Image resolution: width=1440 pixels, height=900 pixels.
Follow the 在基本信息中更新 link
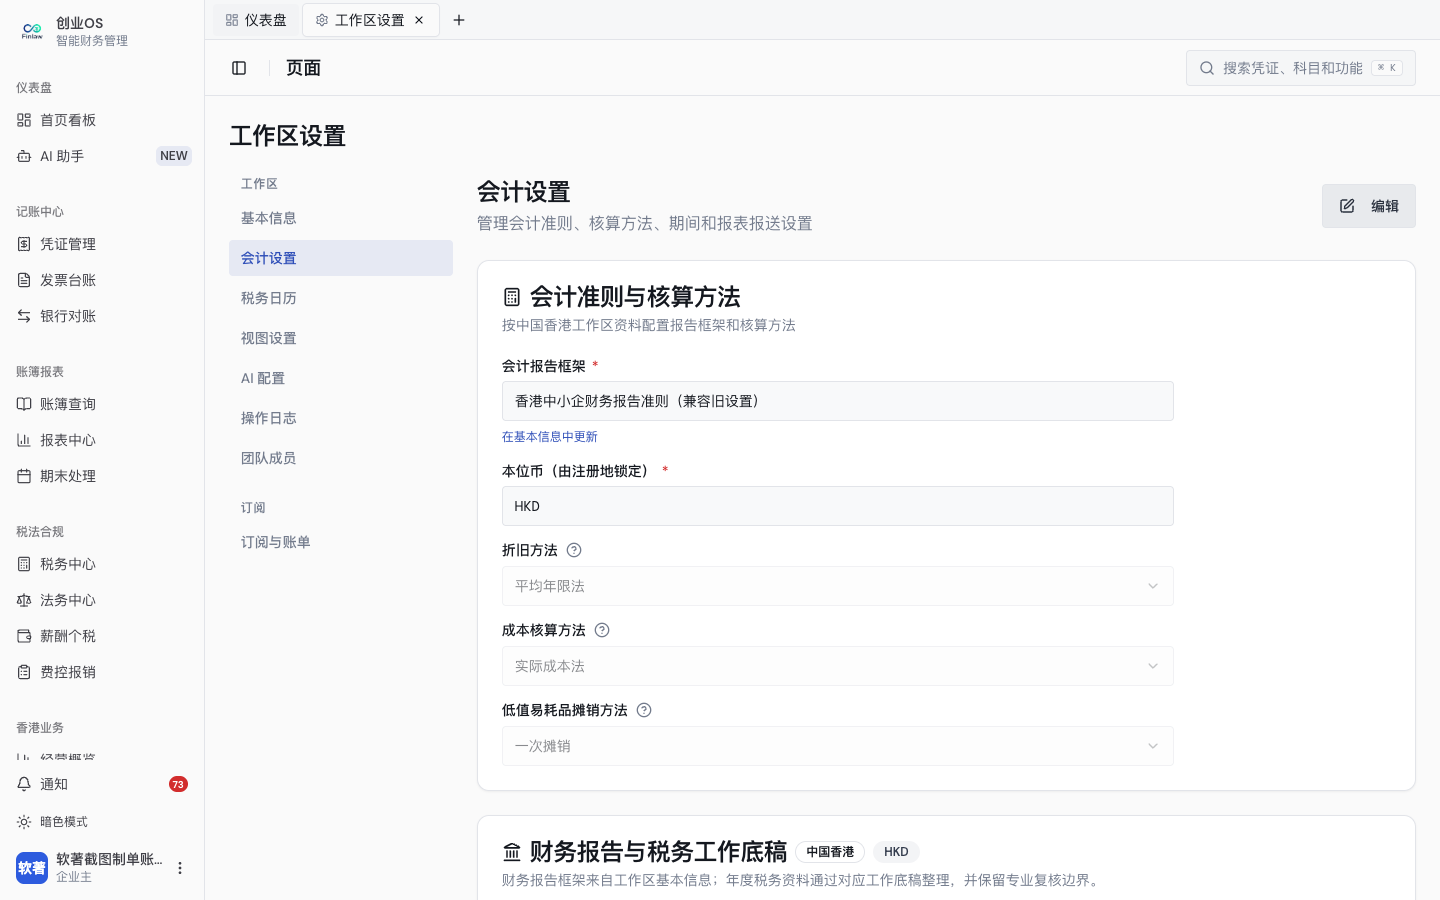pyautogui.click(x=549, y=437)
